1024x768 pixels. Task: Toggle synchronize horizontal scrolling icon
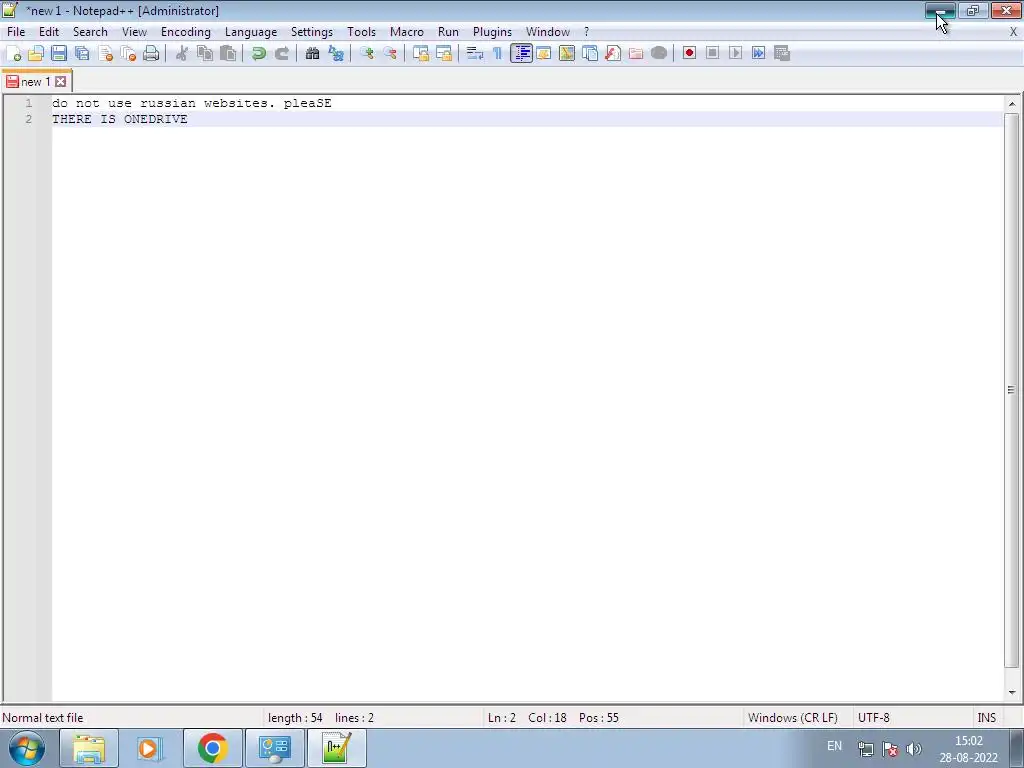coord(444,54)
